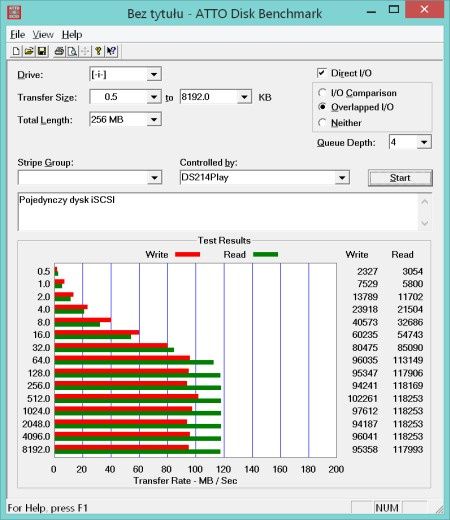Click the context Help arrow icon
450x520 pixels.
point(111,51)
